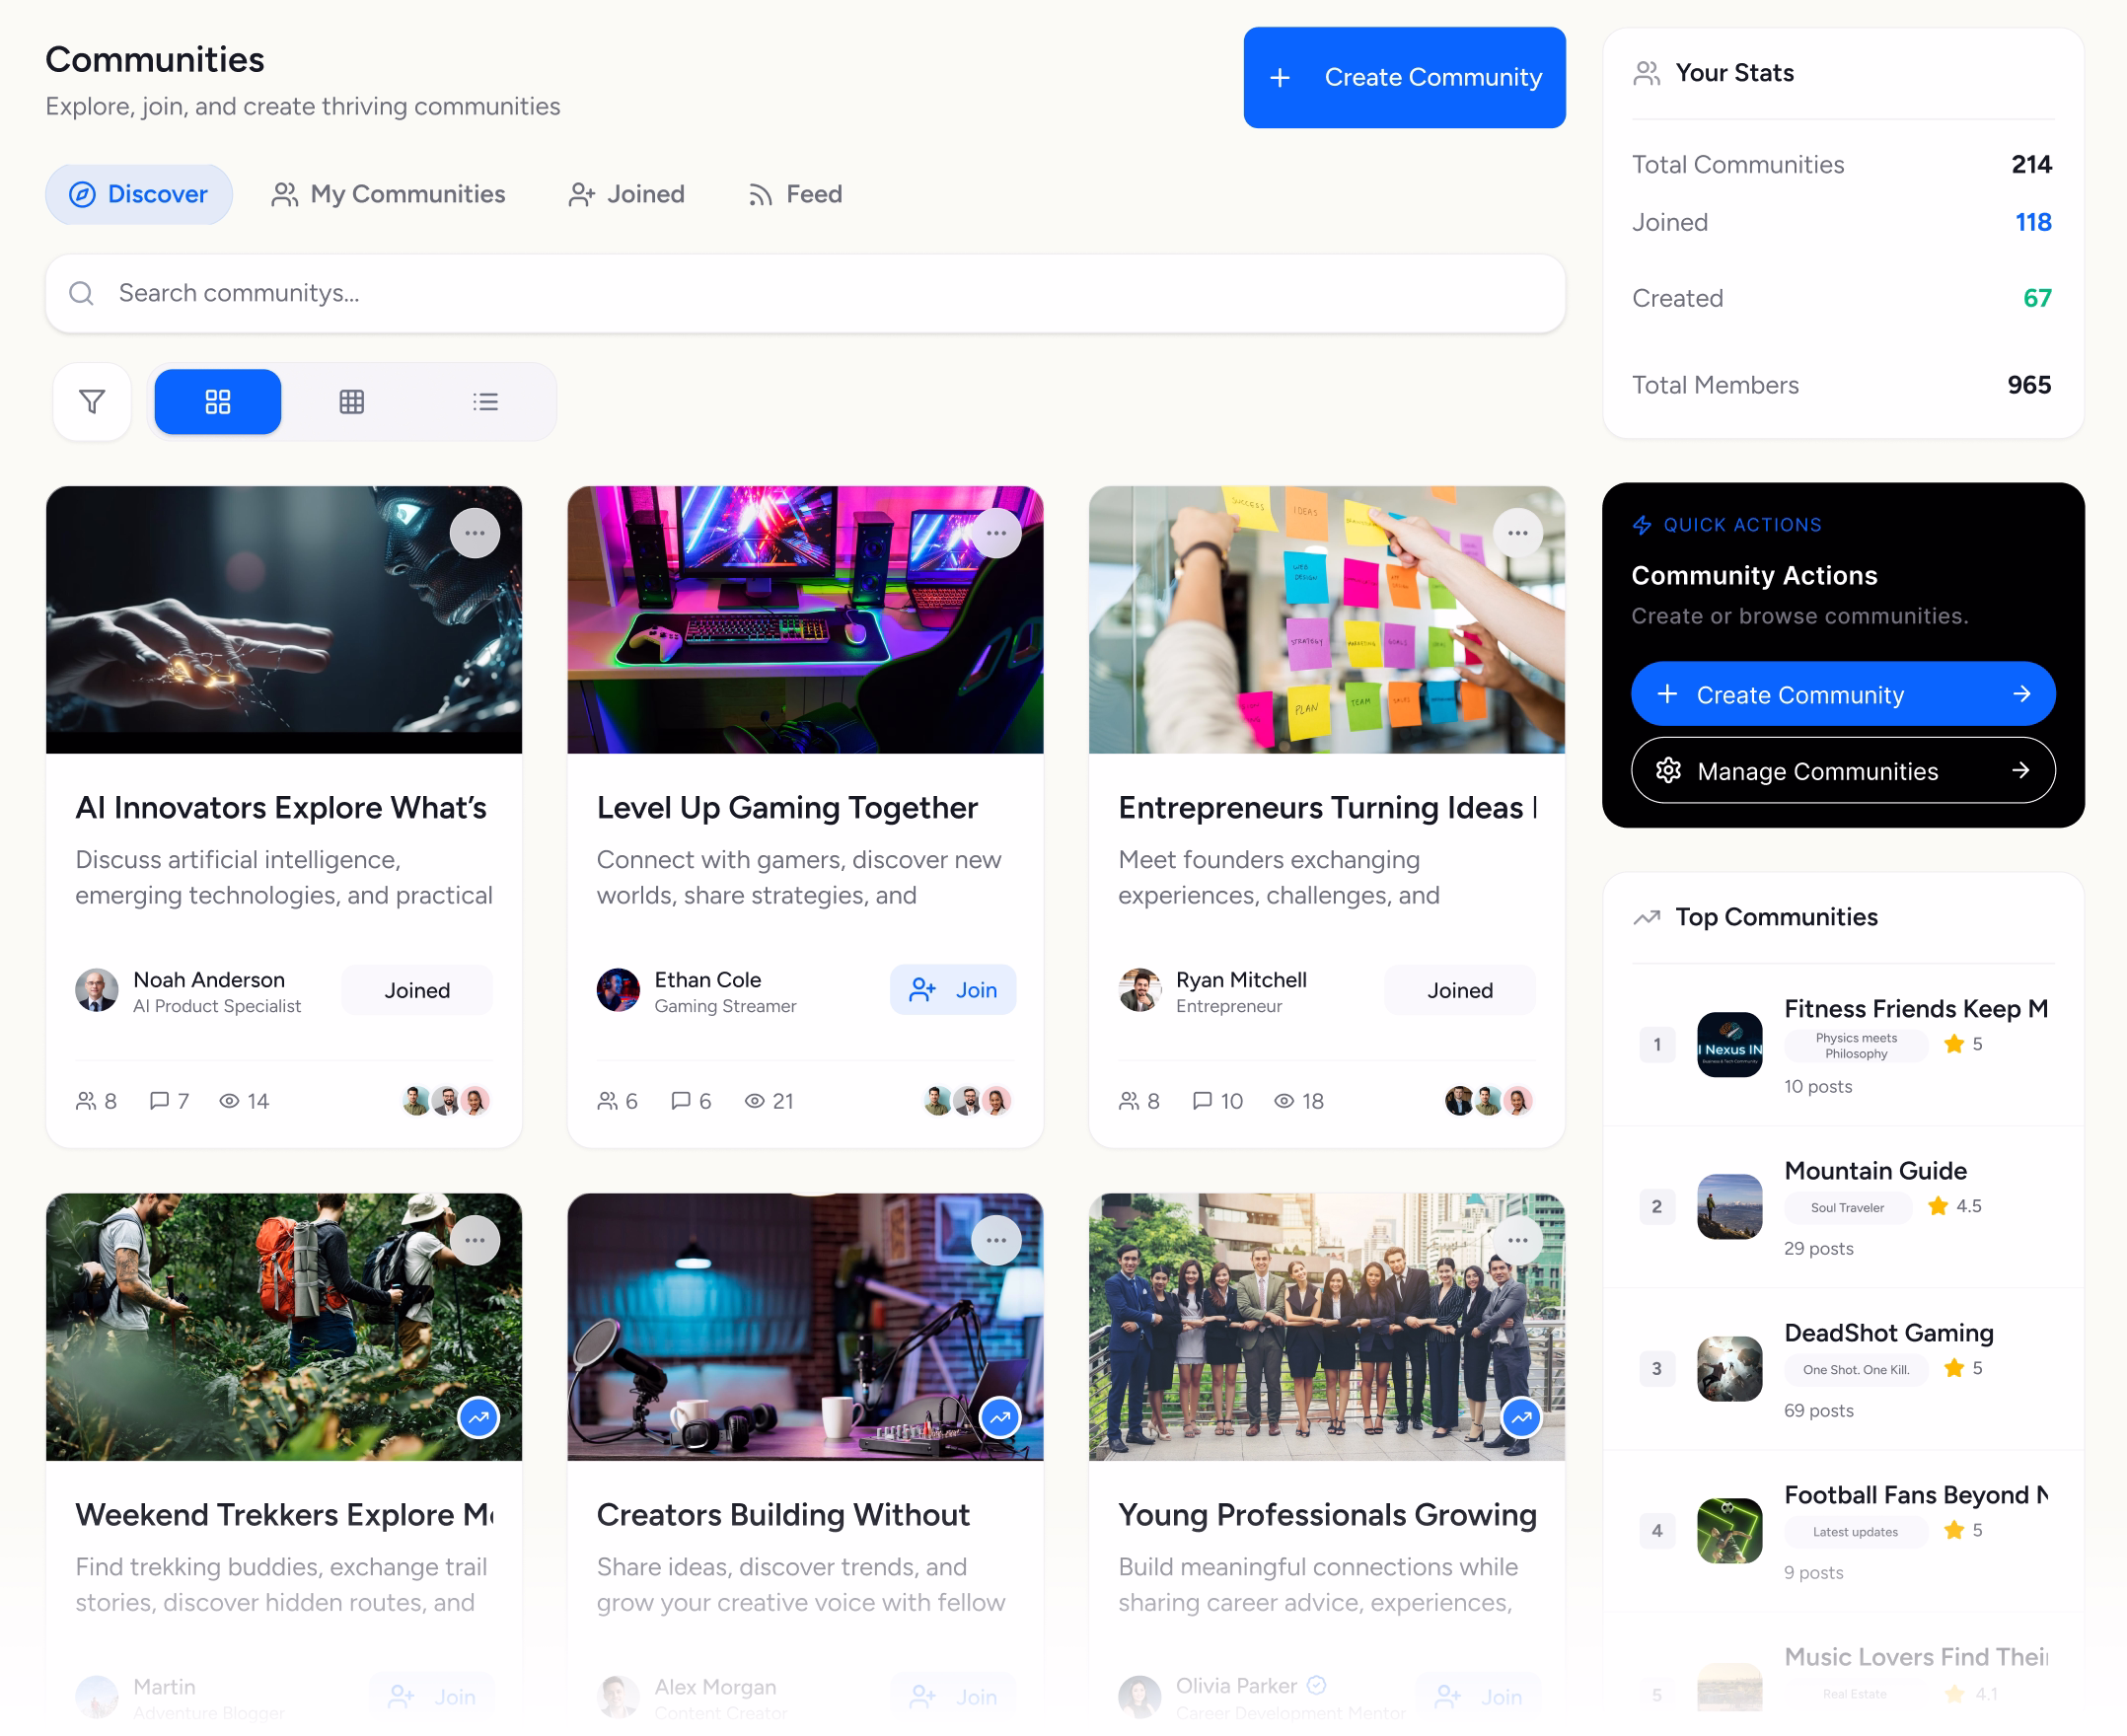This screenshot has height=1736, width=2127.
Task: Click the One Shot. One Kill. tag
Action: [x=1856, y=1369]
